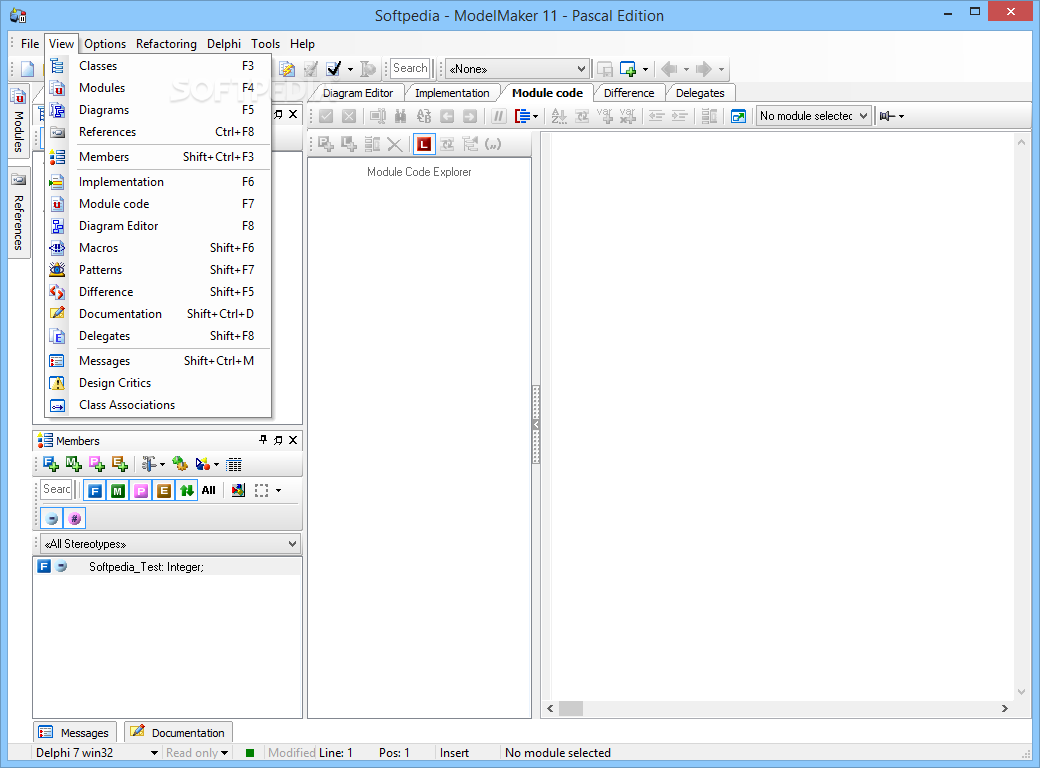The width and height of the screenshot is (1040, 768).
Task: Select Delegates menu item
Action: [x=159, y=336]
